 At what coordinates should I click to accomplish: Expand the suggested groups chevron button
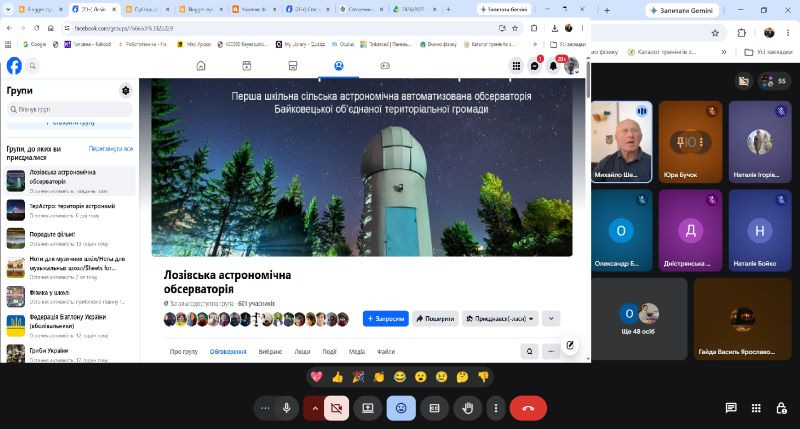pos(551,319)
